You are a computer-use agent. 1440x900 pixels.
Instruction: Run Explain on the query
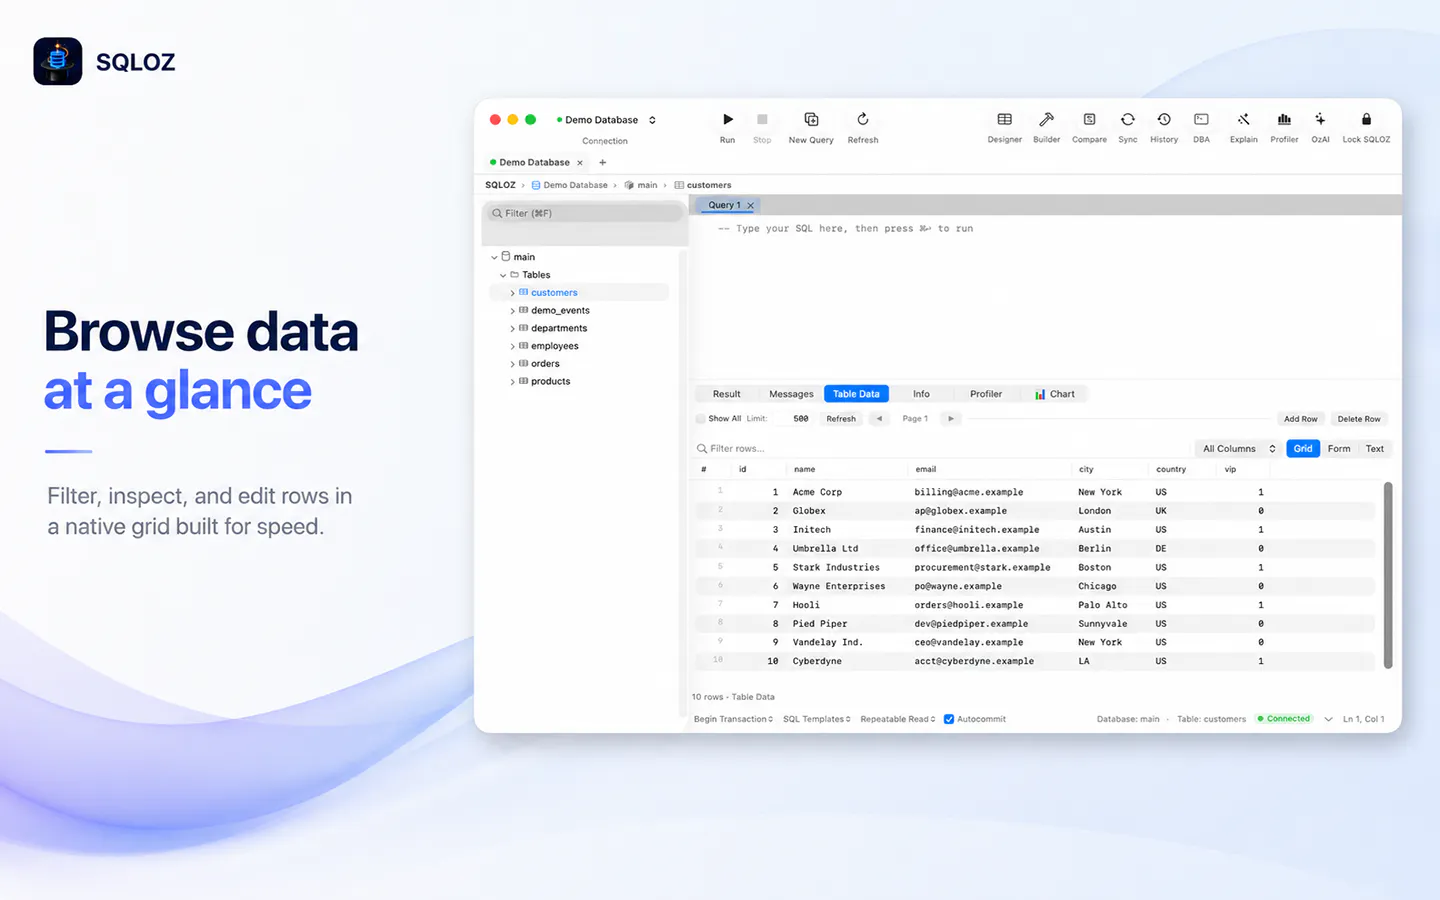click(x=1243, y=120)
